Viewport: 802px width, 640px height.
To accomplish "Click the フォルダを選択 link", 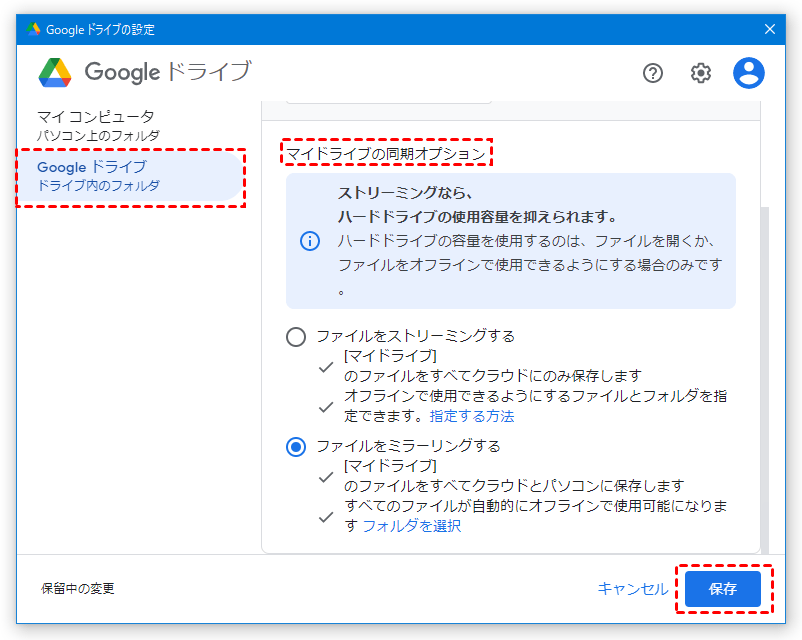I will coord(412,526).
